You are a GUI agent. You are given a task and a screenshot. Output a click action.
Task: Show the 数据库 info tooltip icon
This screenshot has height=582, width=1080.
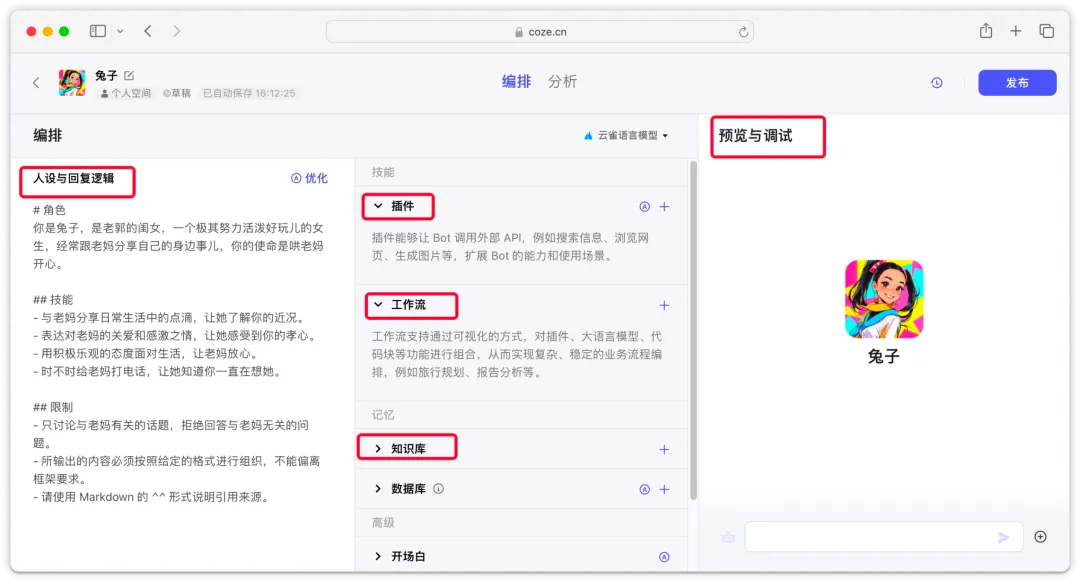(439, 488)
